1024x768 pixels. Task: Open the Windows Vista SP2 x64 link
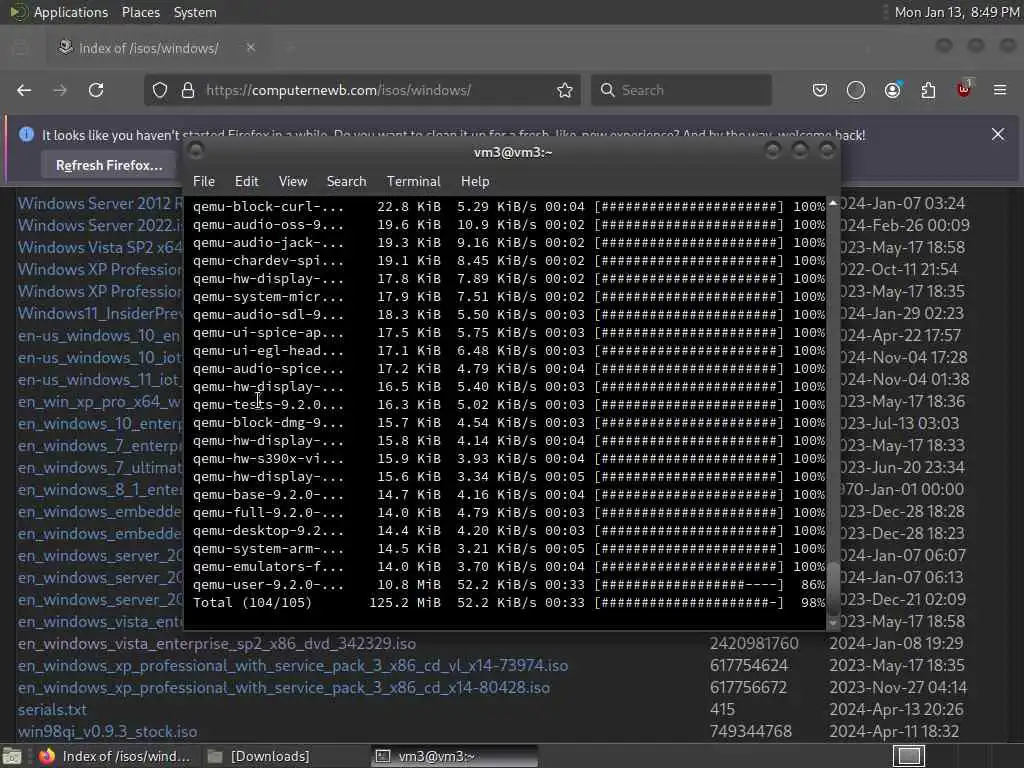click(x=101, y=248)
